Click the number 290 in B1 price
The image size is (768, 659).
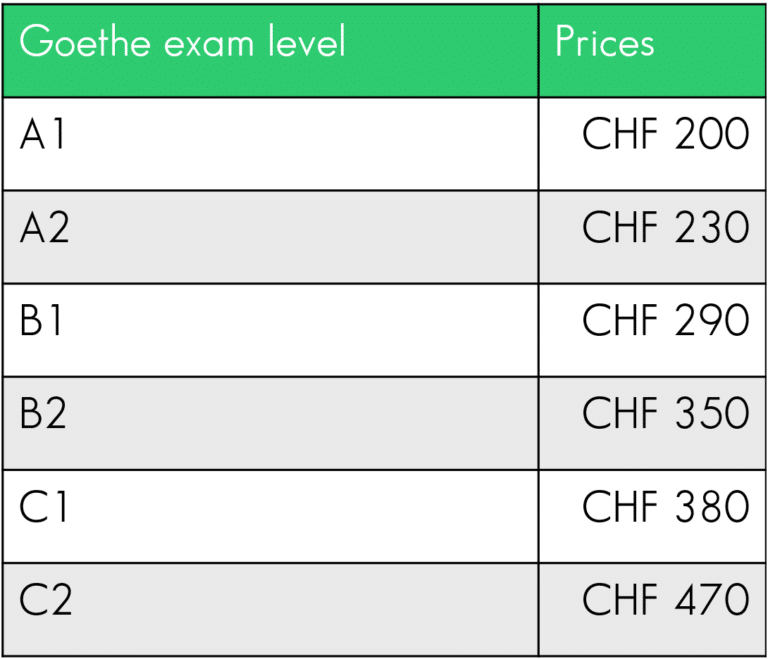click(711, 321)
